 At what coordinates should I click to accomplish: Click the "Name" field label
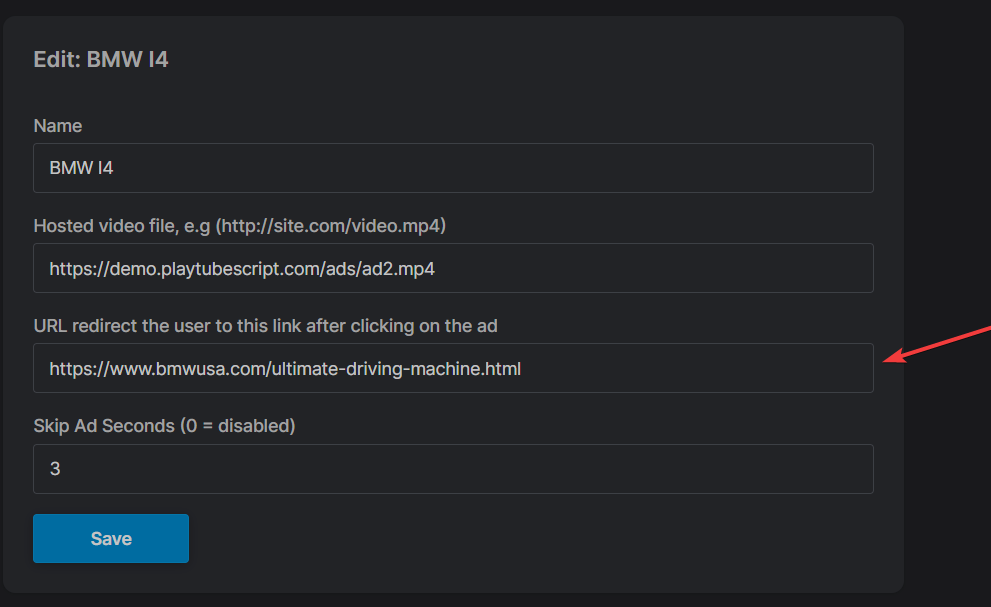click(58, 126)
